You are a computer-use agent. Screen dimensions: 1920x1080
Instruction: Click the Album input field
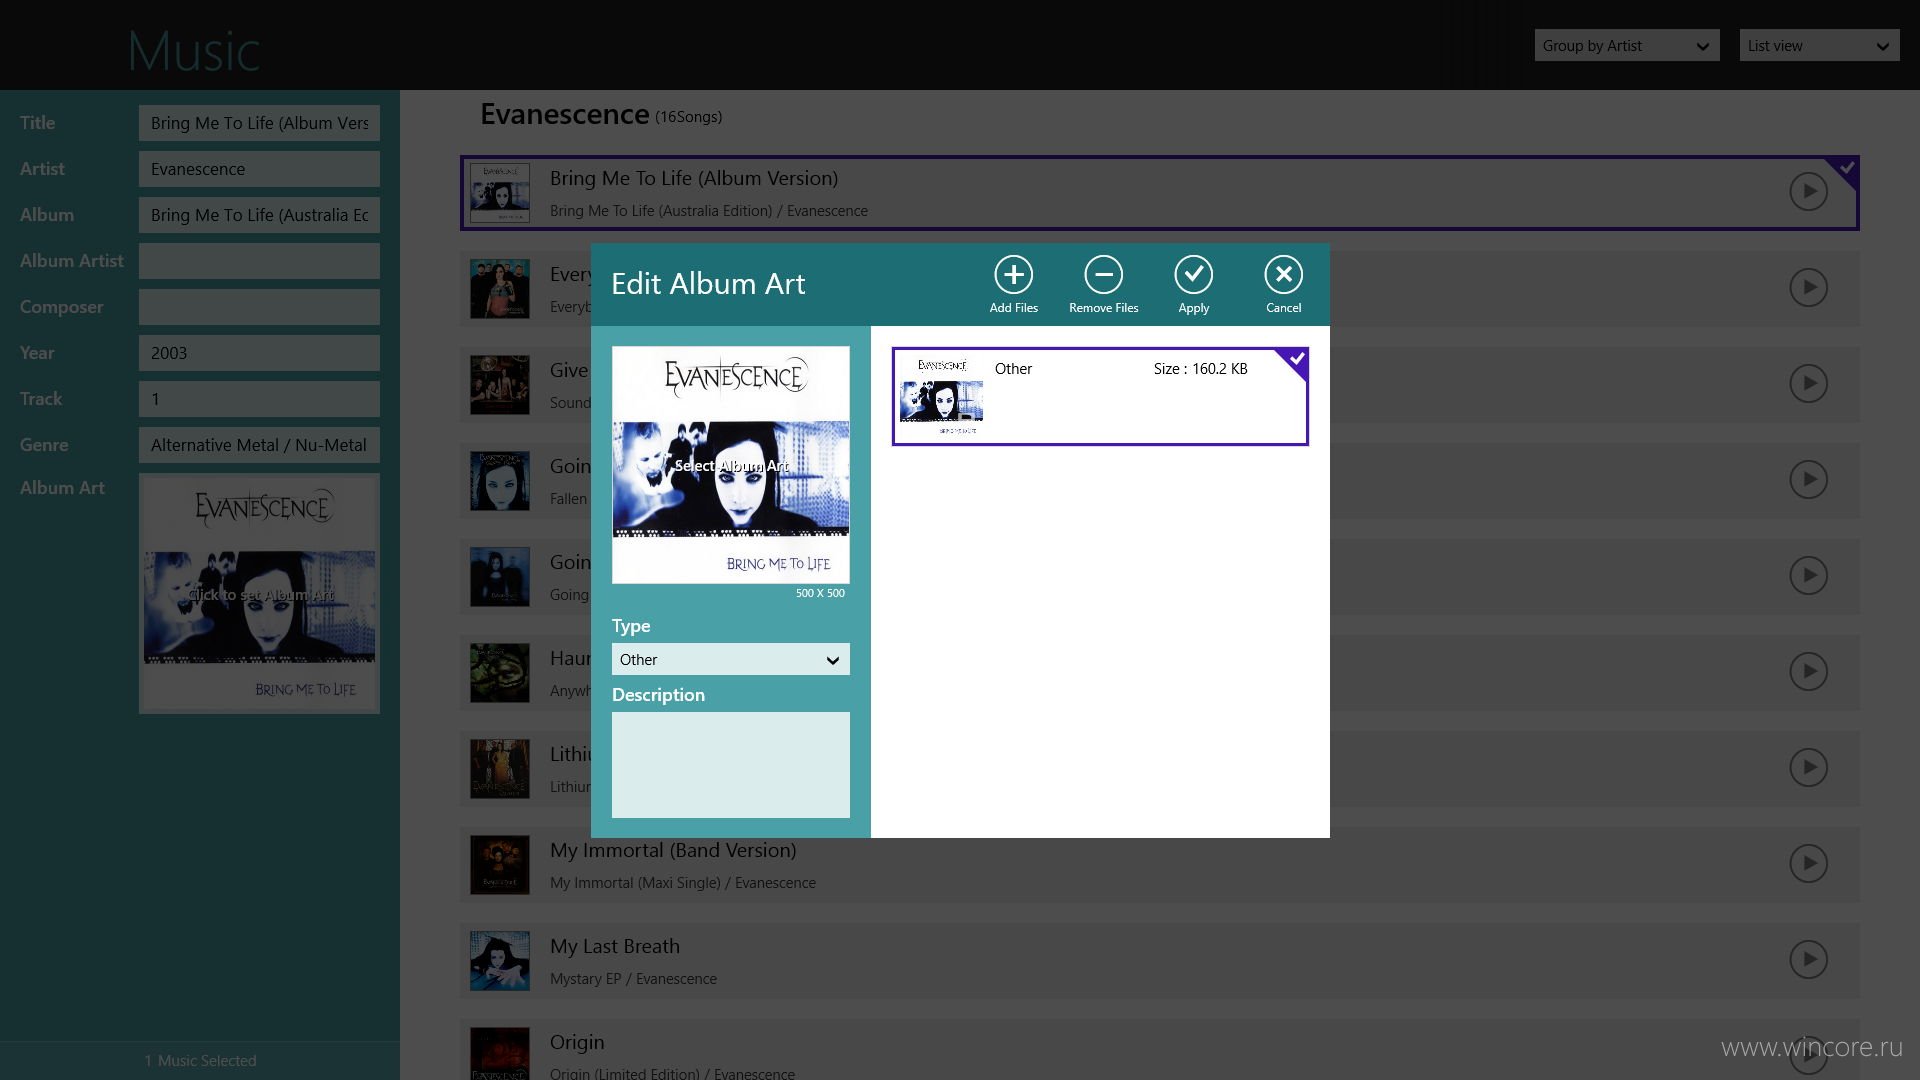tap(259, 215)
